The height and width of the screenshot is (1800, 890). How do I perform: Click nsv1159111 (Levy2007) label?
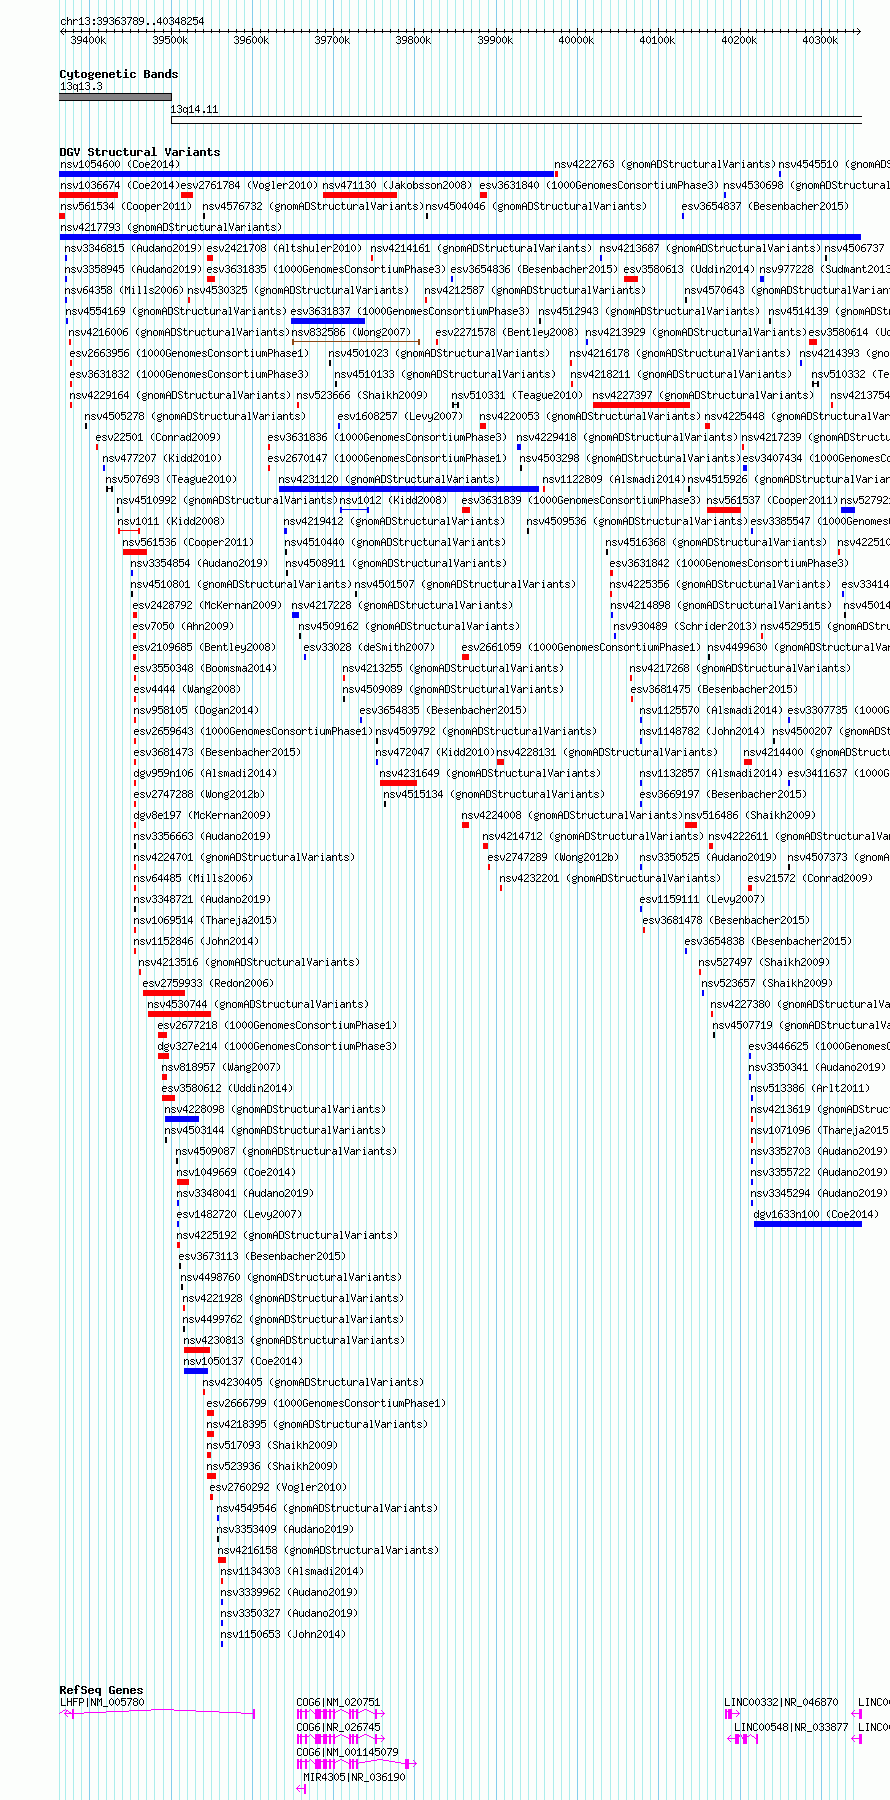pos(702,899)
